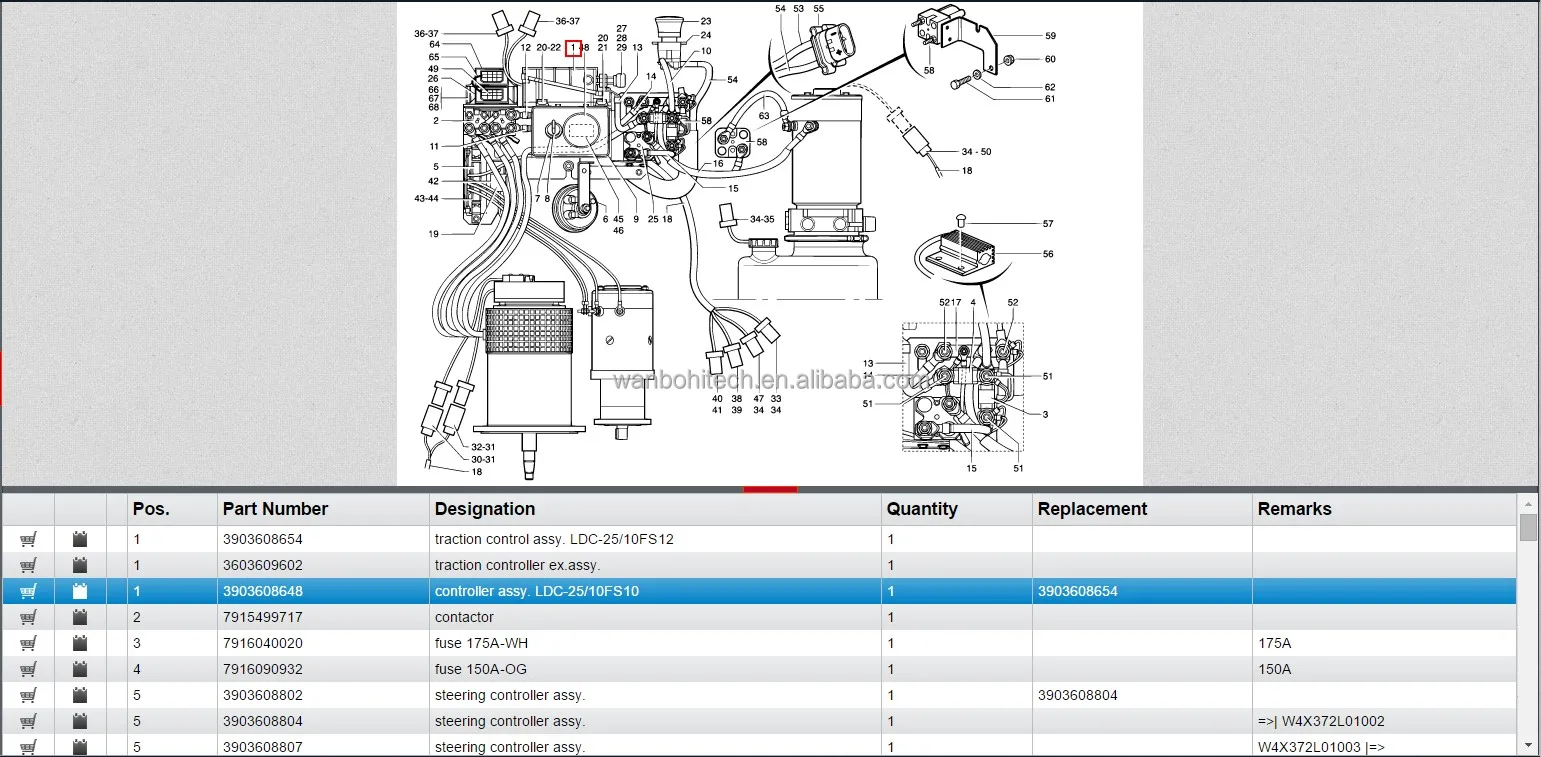Open clipboard icon for fuse 7916090932
1541x757 pixels.
[80, 669]
